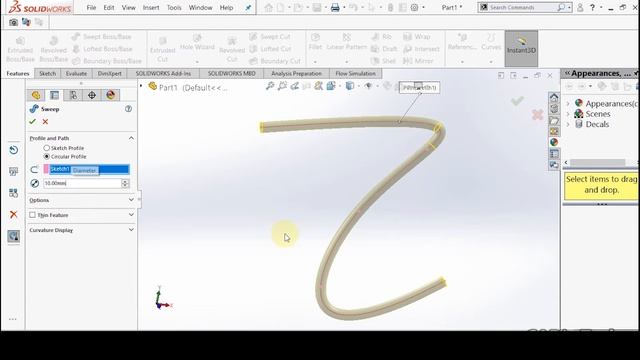This screenshot has height=360, width=640.
Task: Click the Appearances pane horizontal scrollbar
Action: tap(598, 162)
